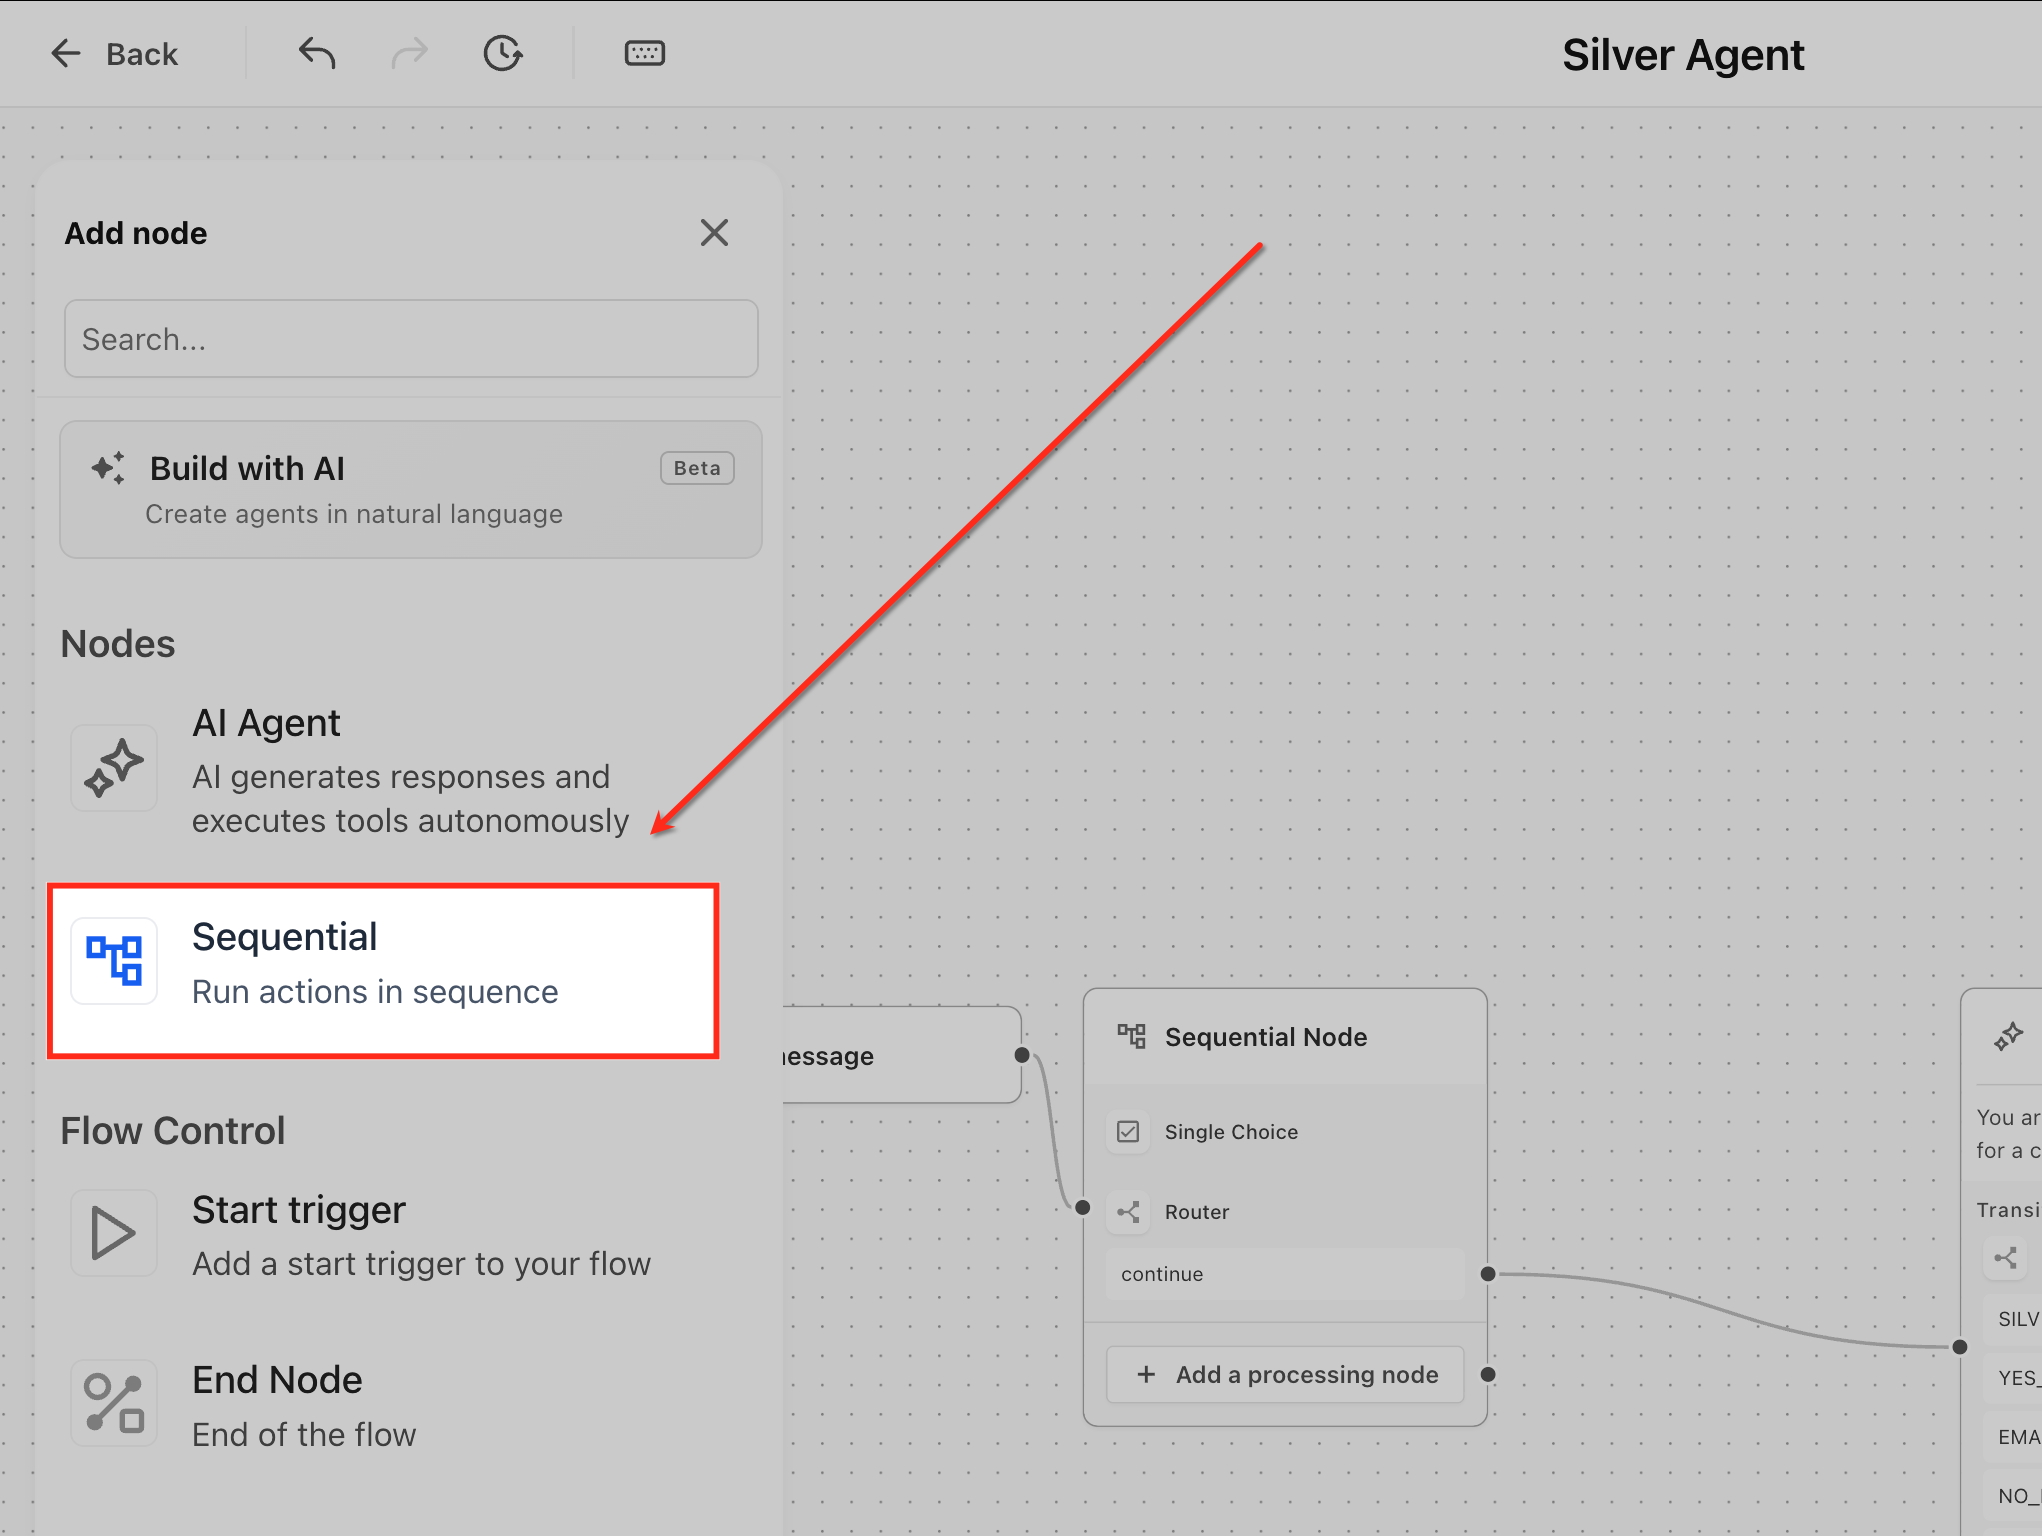Open the keyboard shortcuts icon
Image resolution: width=2042 pixels, height=1536 pixels.
[644, 53]
